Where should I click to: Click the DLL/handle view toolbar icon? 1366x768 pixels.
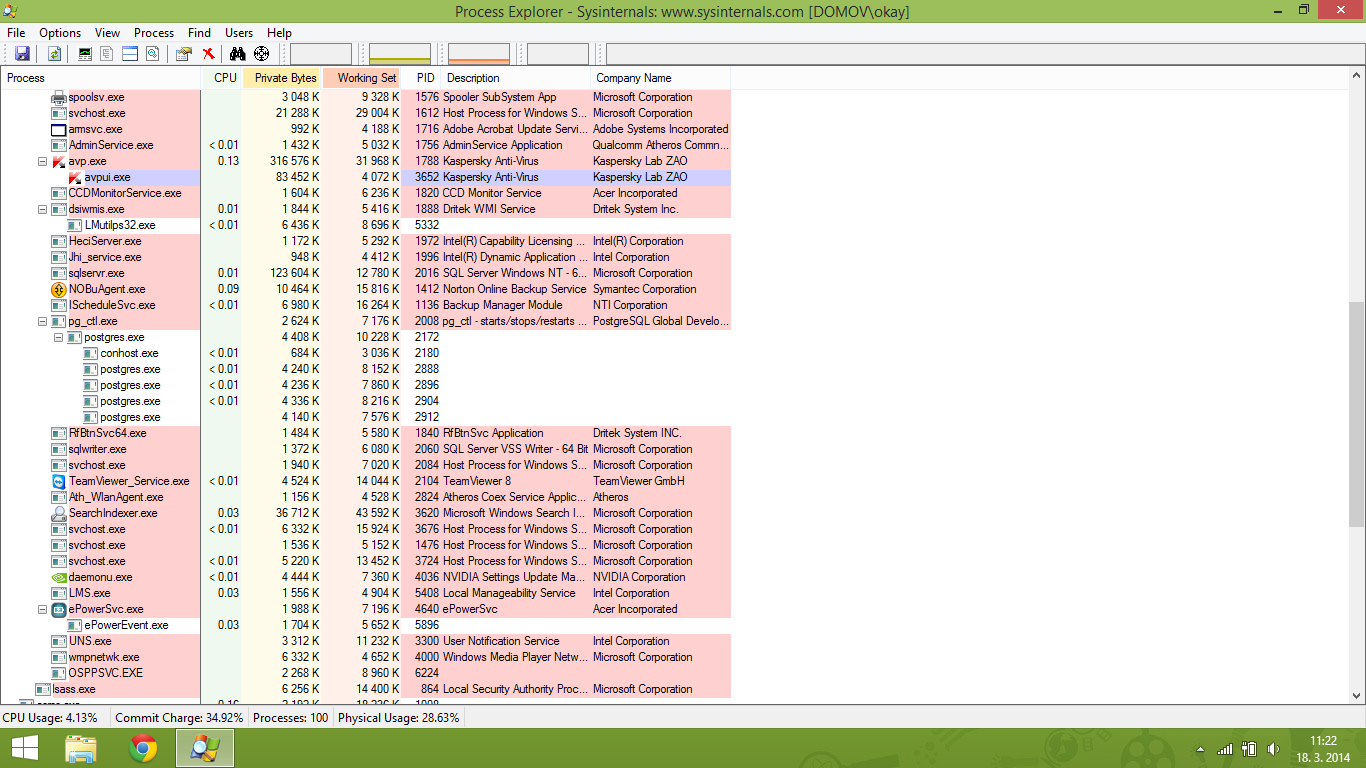click(152, 54)
